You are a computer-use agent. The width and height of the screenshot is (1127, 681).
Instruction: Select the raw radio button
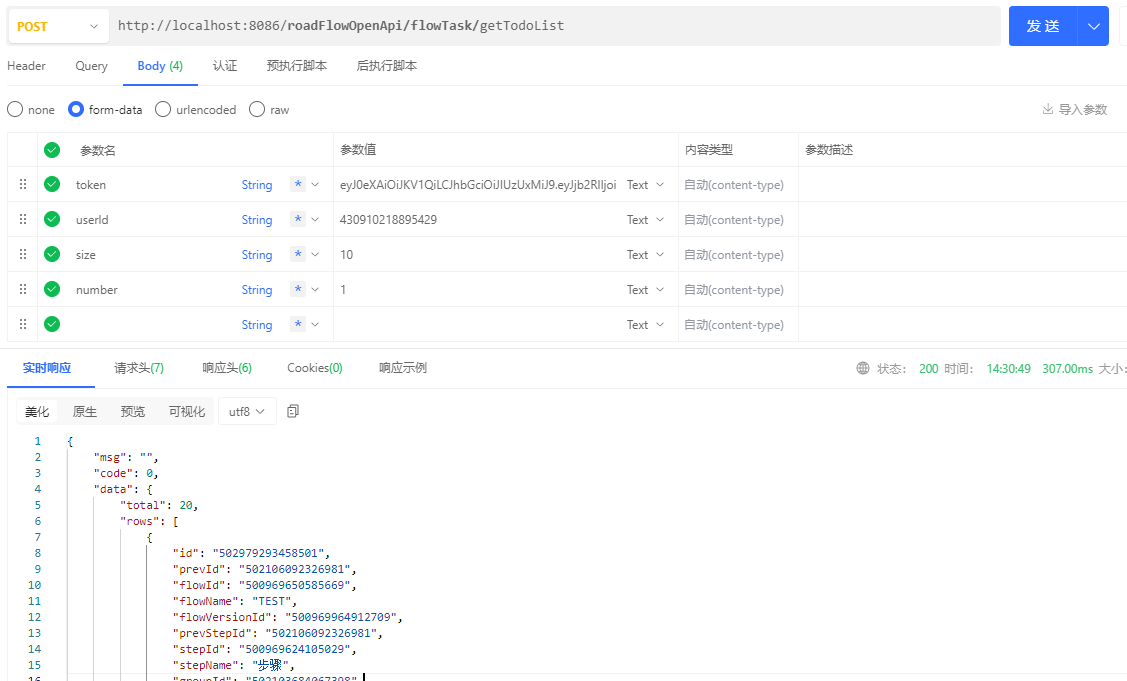[x=257, y=109]
